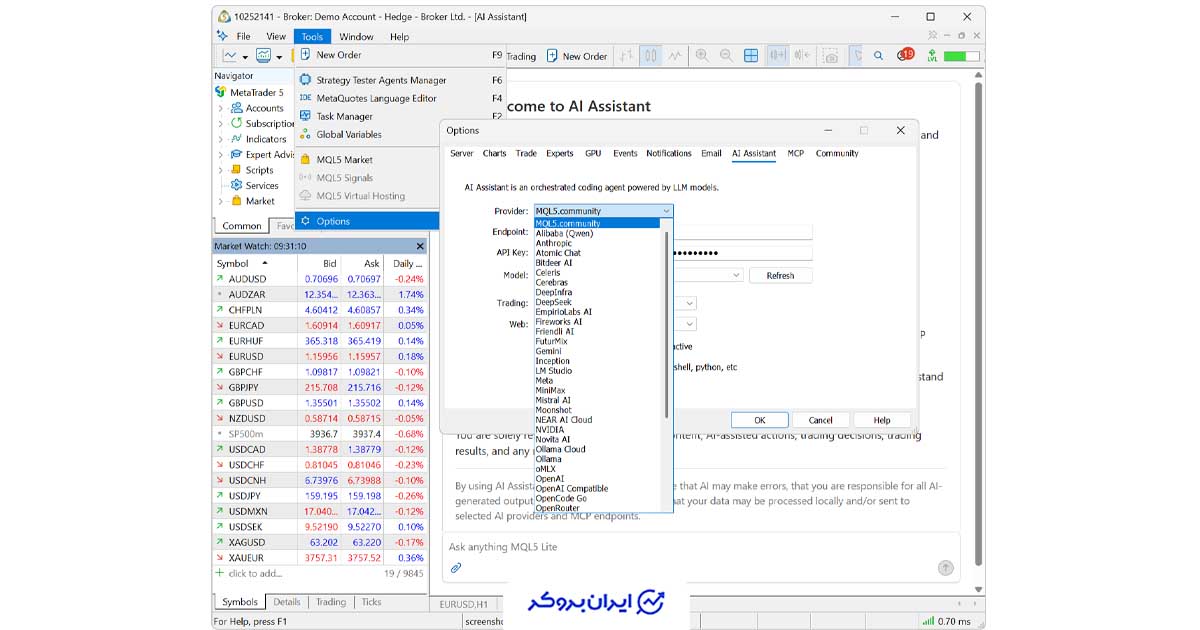This screenshot has height=630, width=1200.
Task: Click the New Order button in the main toolbar
Action: (x=577, y=56)
